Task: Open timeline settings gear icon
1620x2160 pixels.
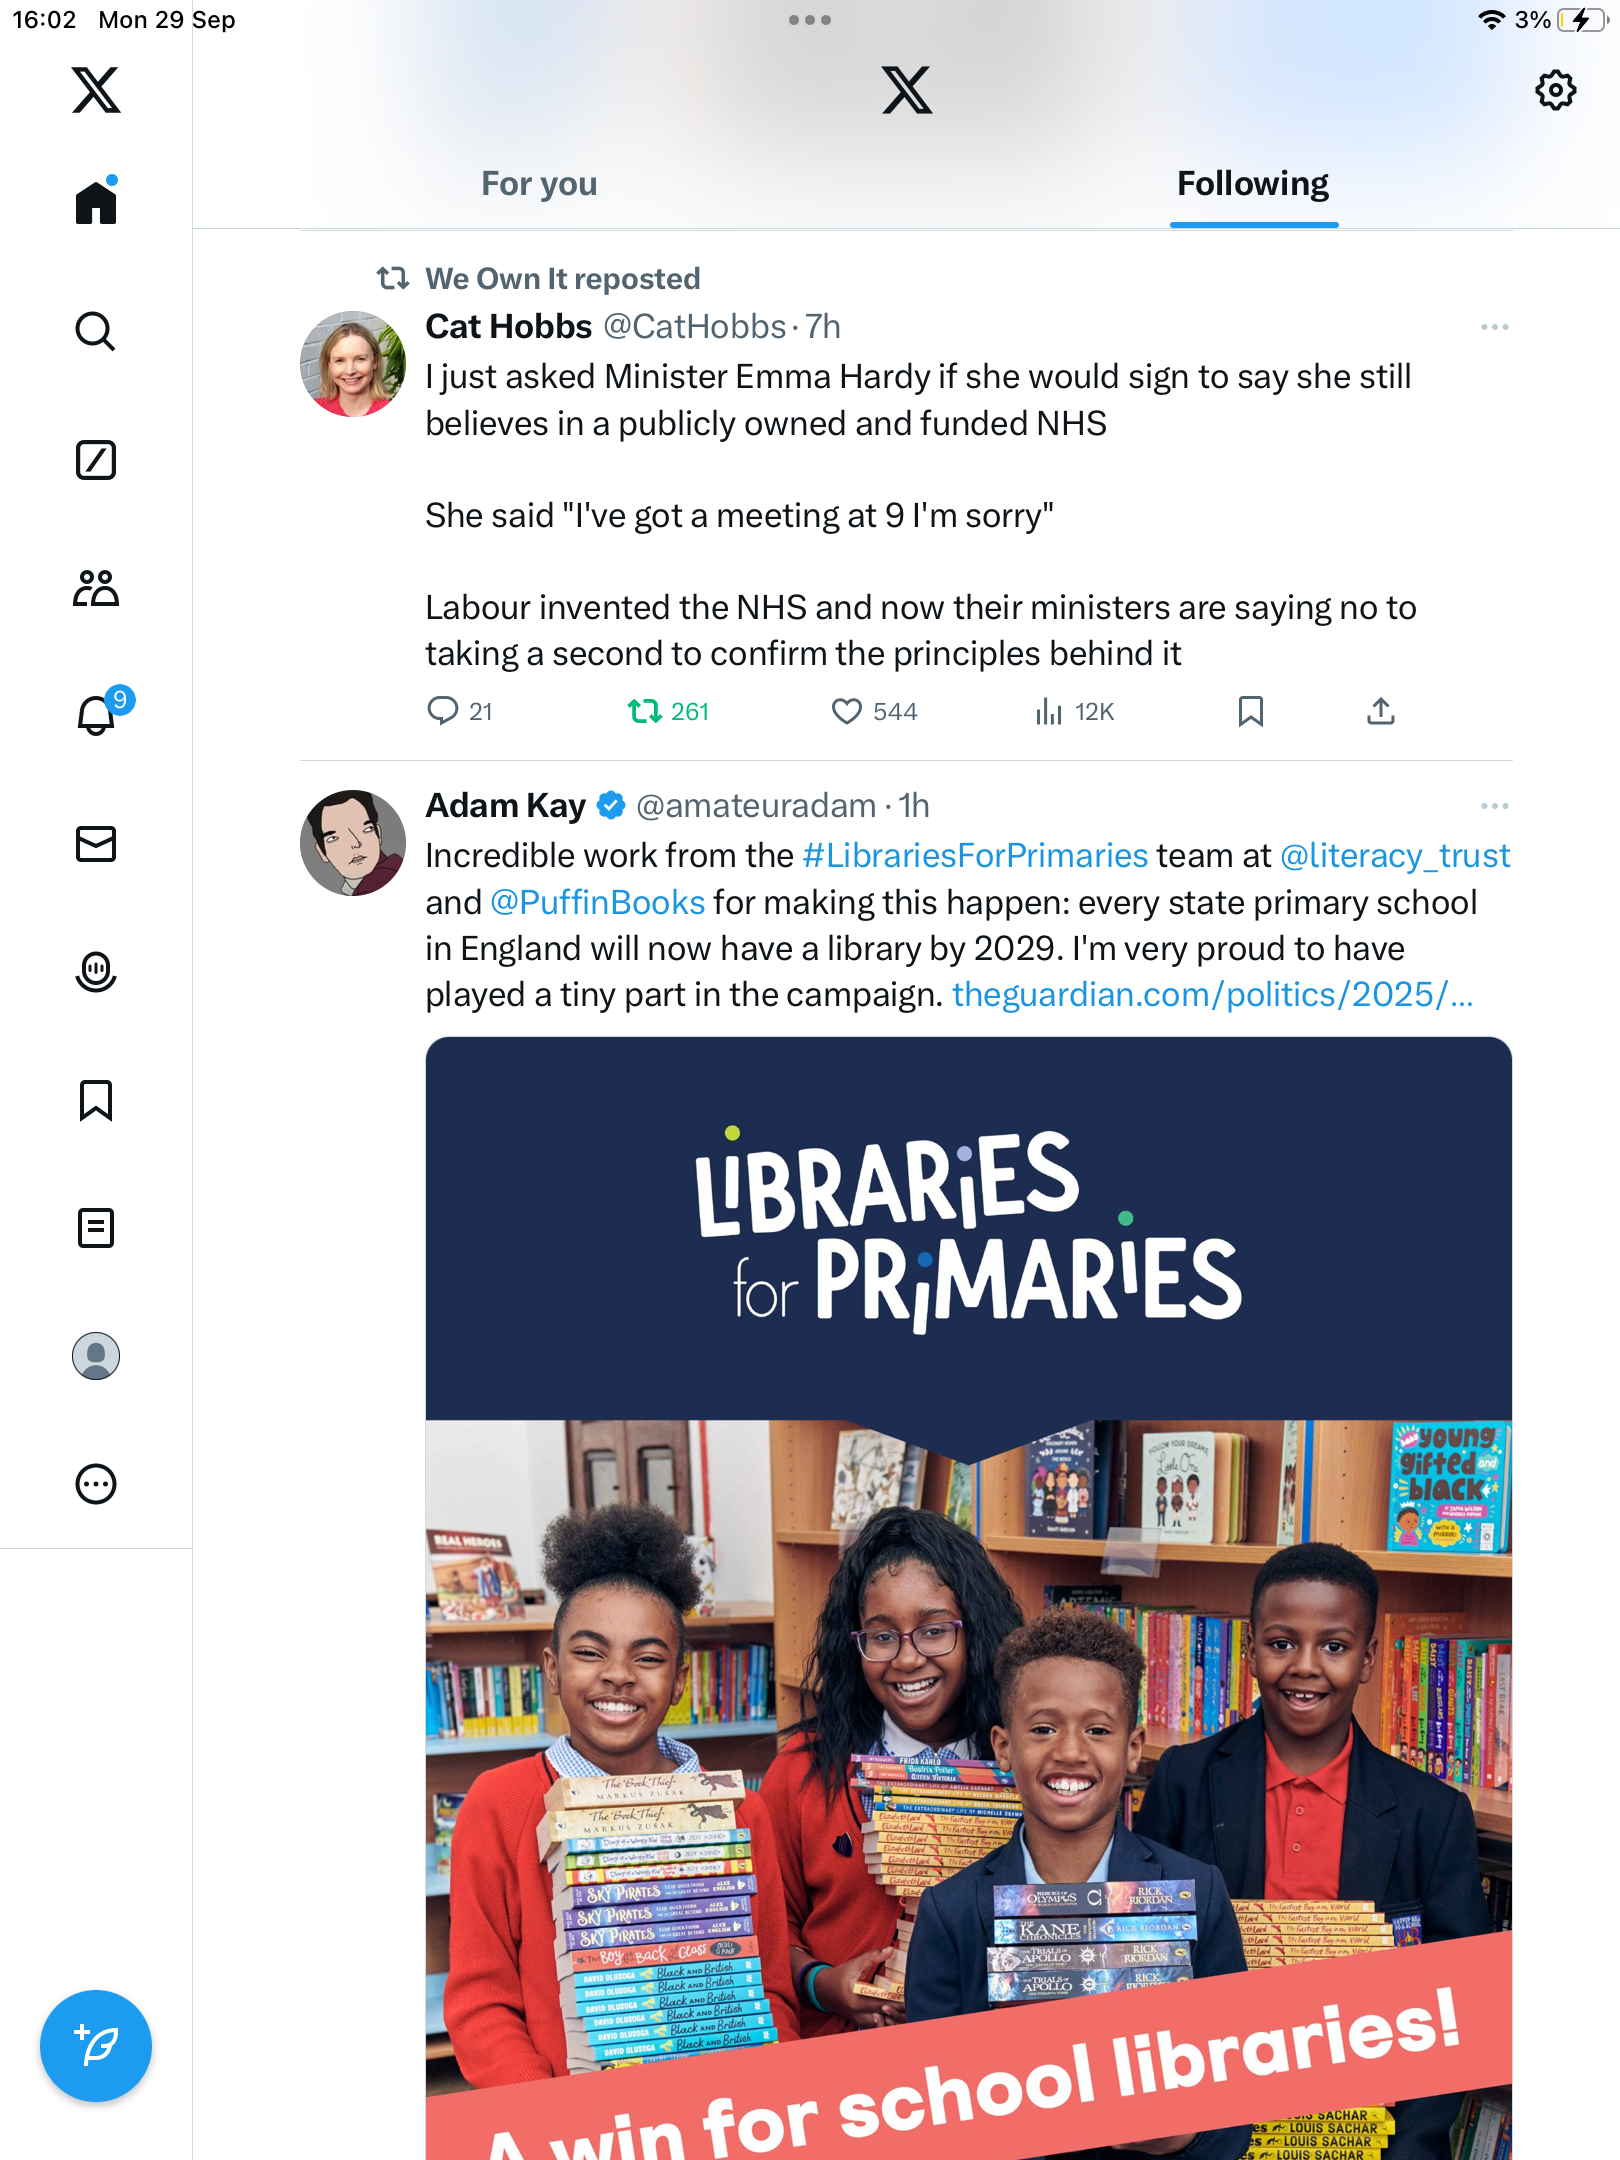Action: 1555,91
